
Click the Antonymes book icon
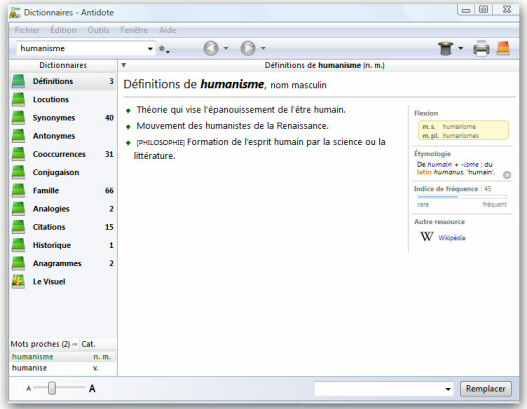pyautogui.click(x=18, y=136)
